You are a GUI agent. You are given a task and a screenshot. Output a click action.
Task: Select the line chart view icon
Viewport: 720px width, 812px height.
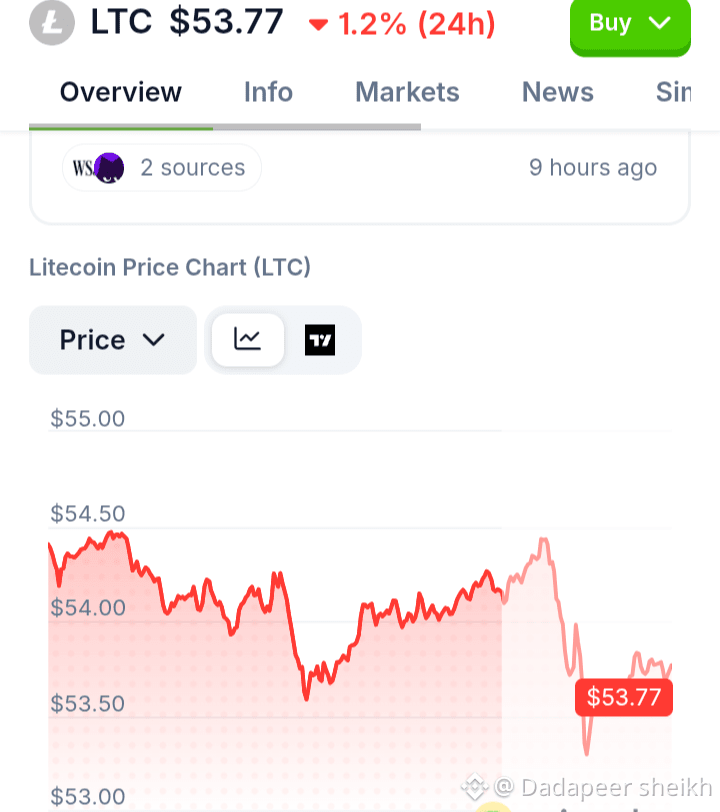tap(248, 340)
